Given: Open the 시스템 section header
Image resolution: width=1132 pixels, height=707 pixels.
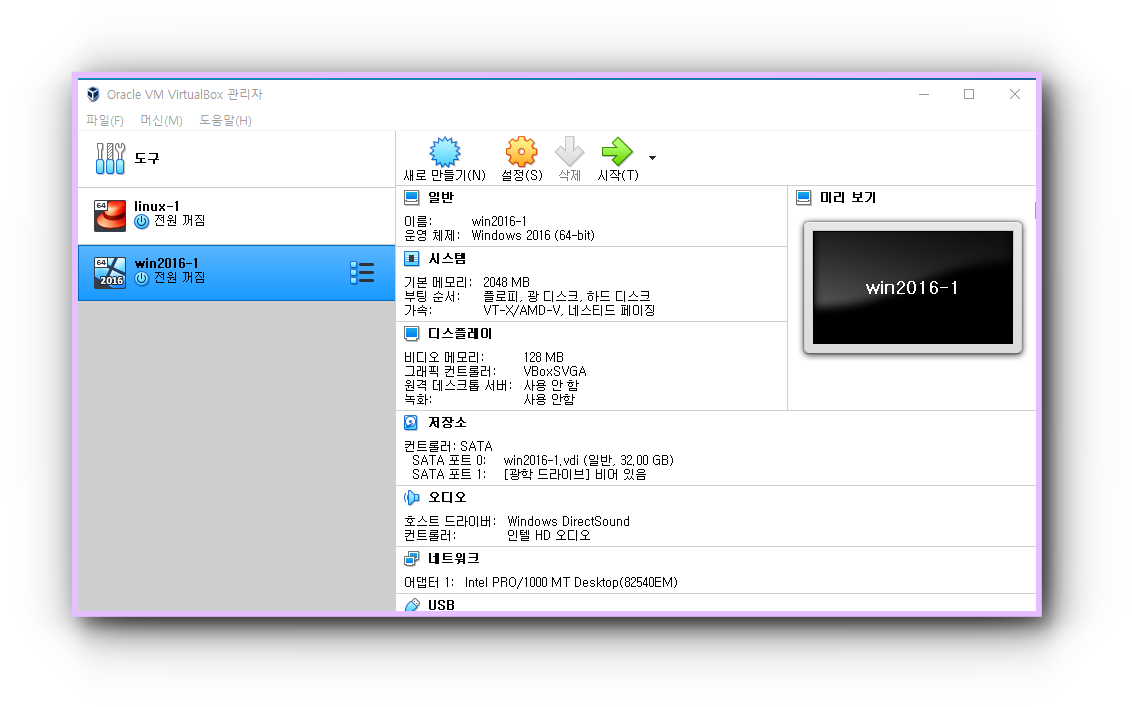Looking at the screenshot, I should coord(447,259).
